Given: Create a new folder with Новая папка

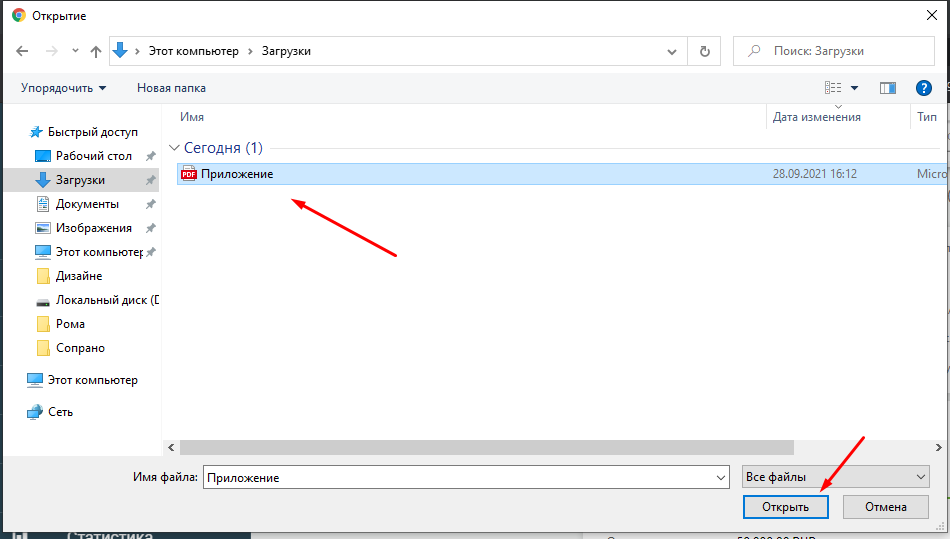Looking at the screenshot, I should coord(171,88).
